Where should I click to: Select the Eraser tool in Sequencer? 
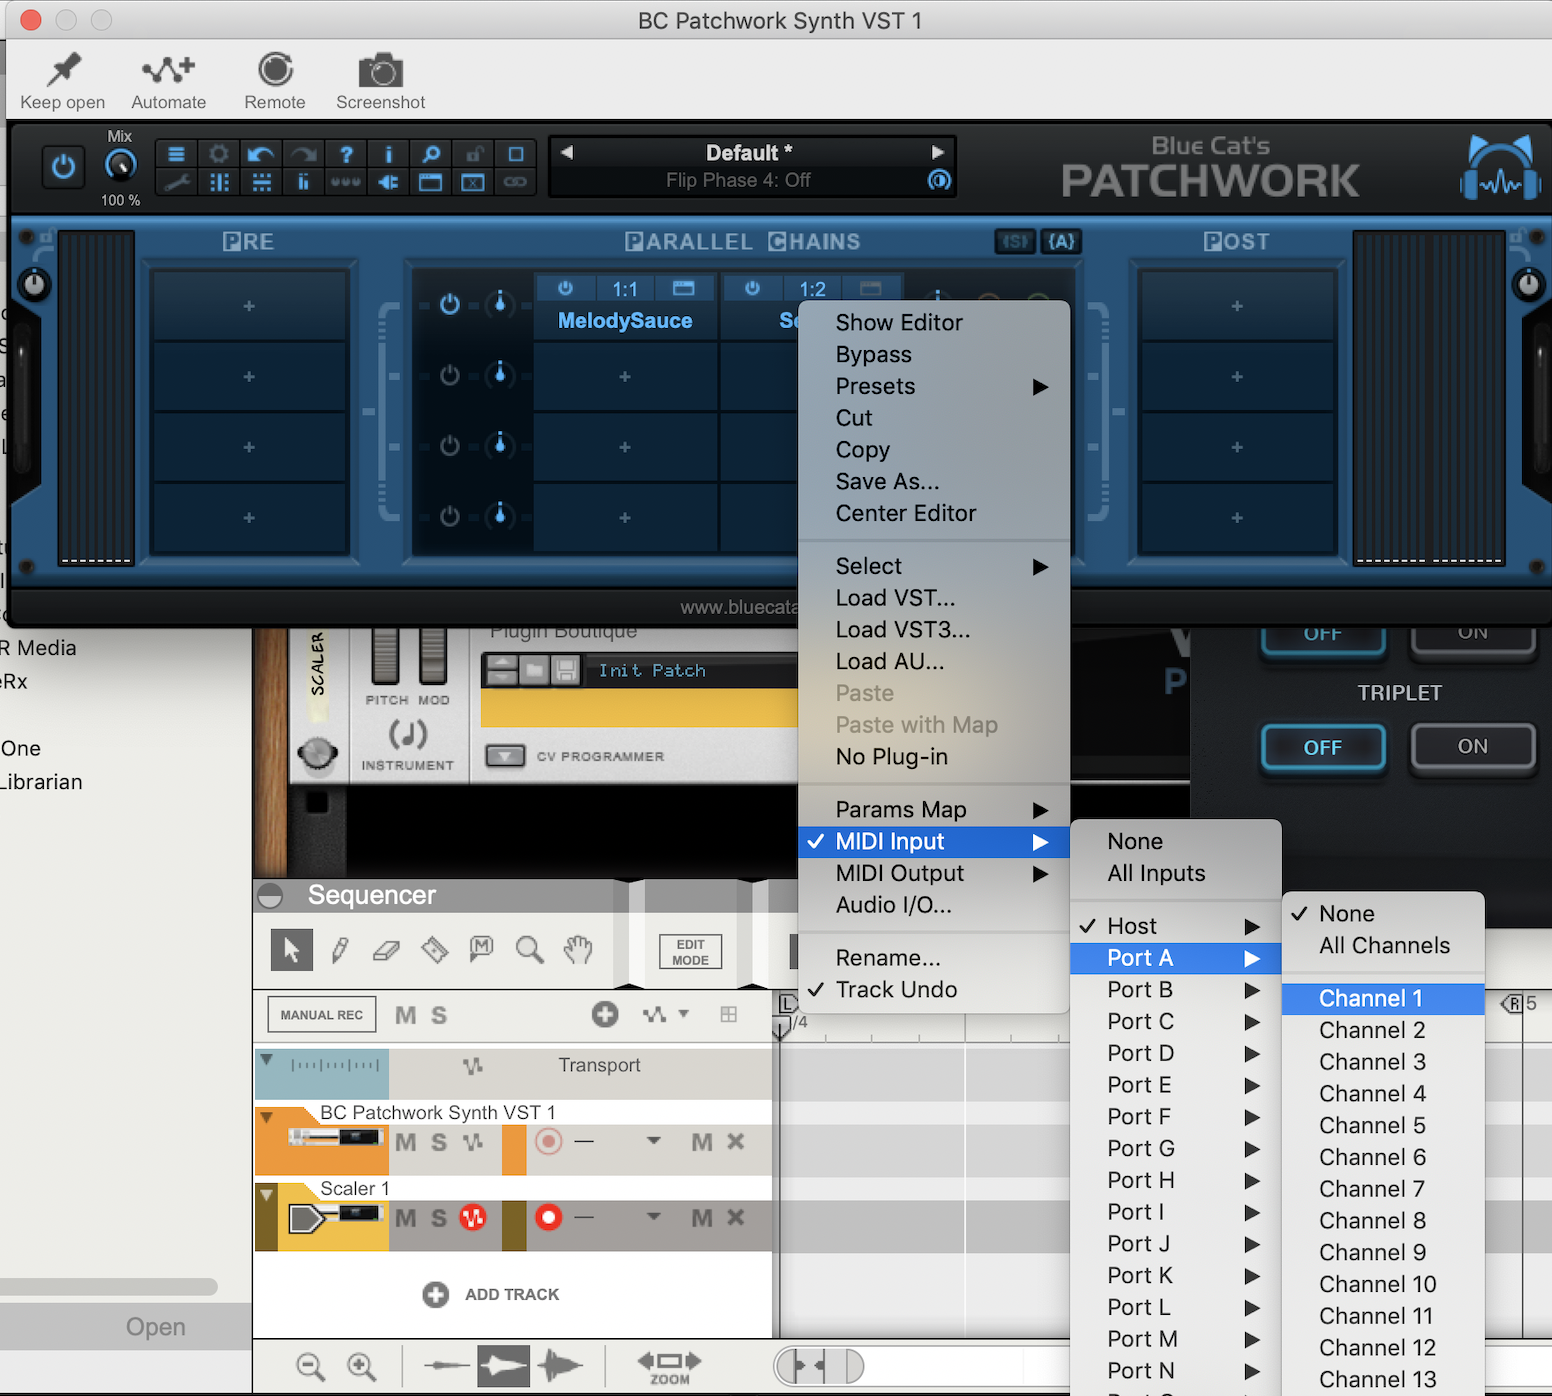(x=387, y=949)
